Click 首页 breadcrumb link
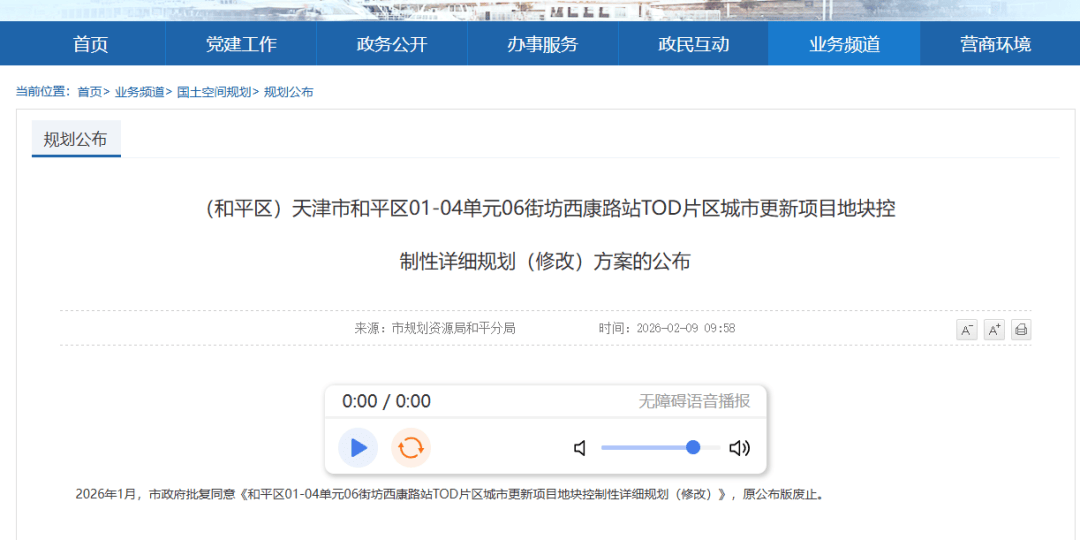 coord(89,92)
